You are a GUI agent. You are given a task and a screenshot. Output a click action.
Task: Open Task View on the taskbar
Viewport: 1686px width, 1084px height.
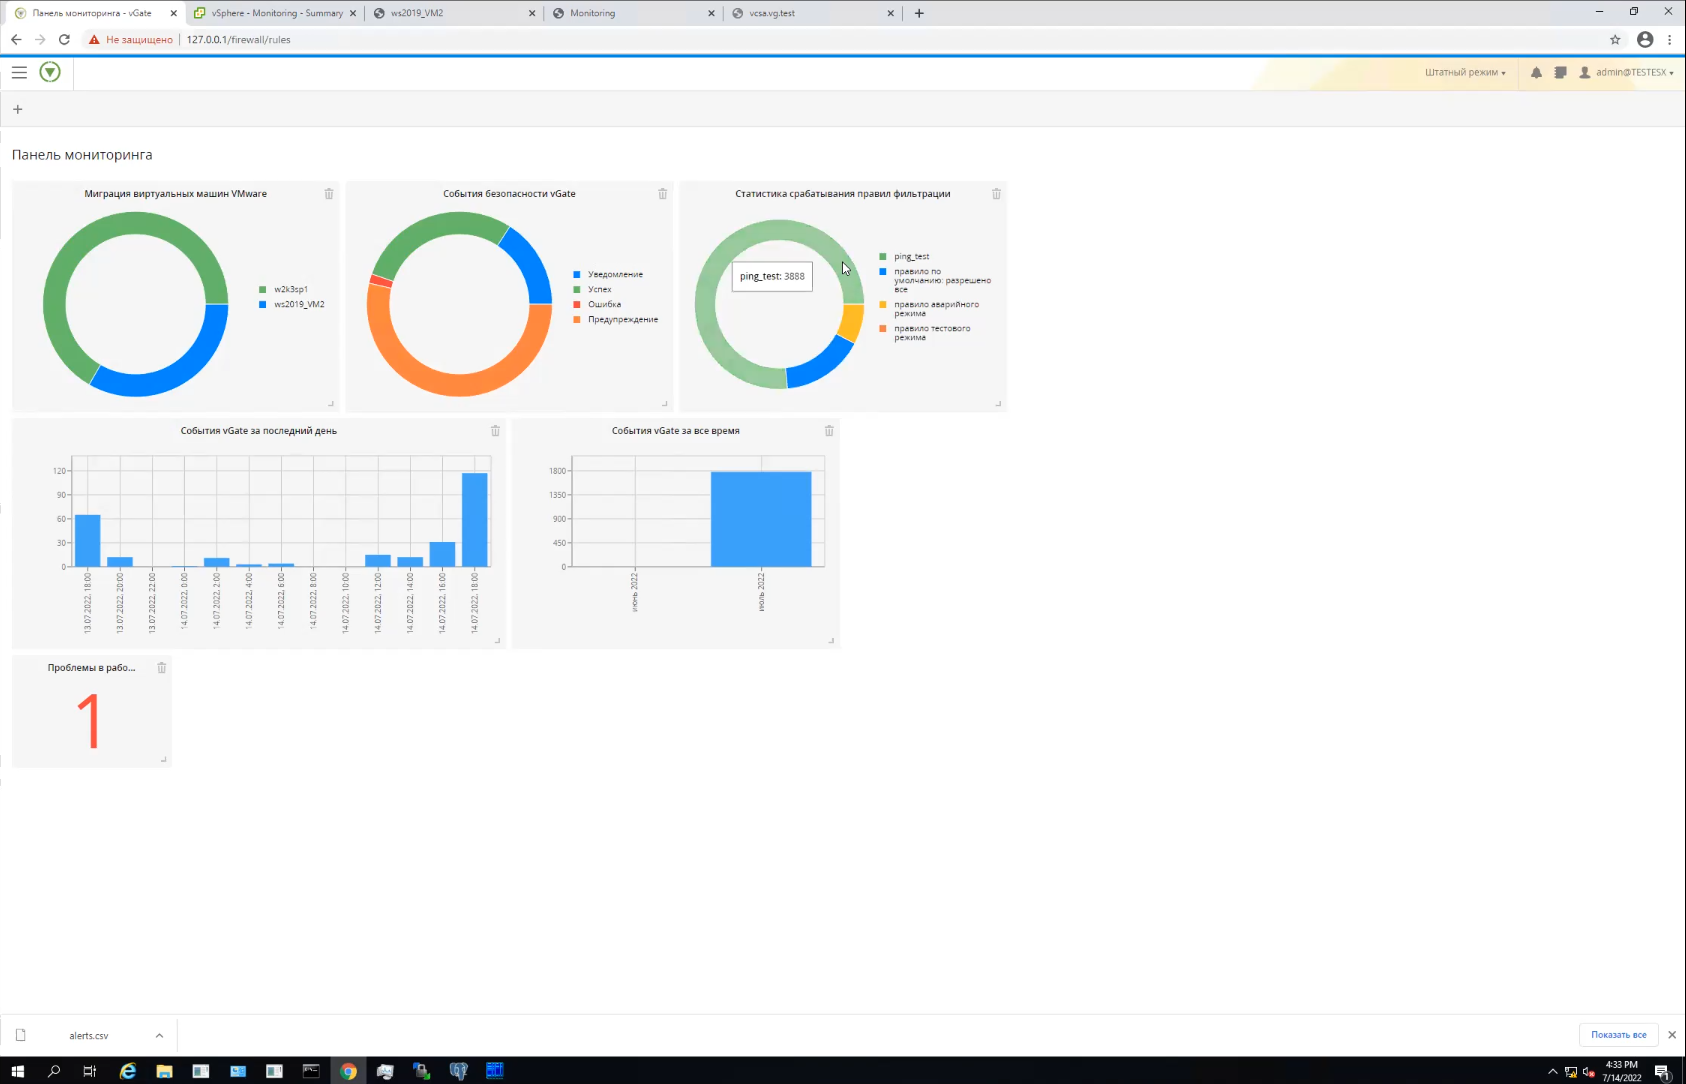(x=90, y=1071)
